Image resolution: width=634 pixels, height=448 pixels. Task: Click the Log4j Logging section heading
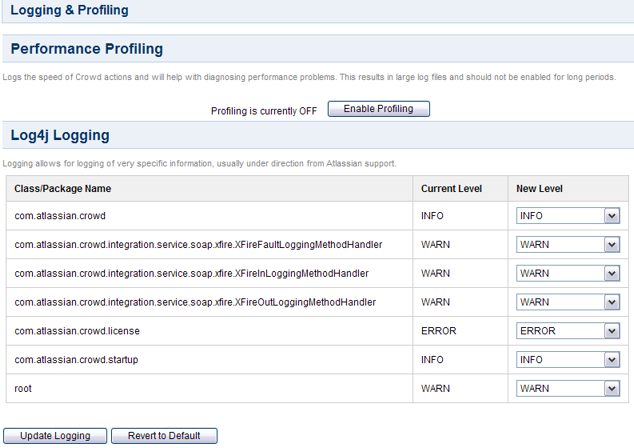point(60,135)
